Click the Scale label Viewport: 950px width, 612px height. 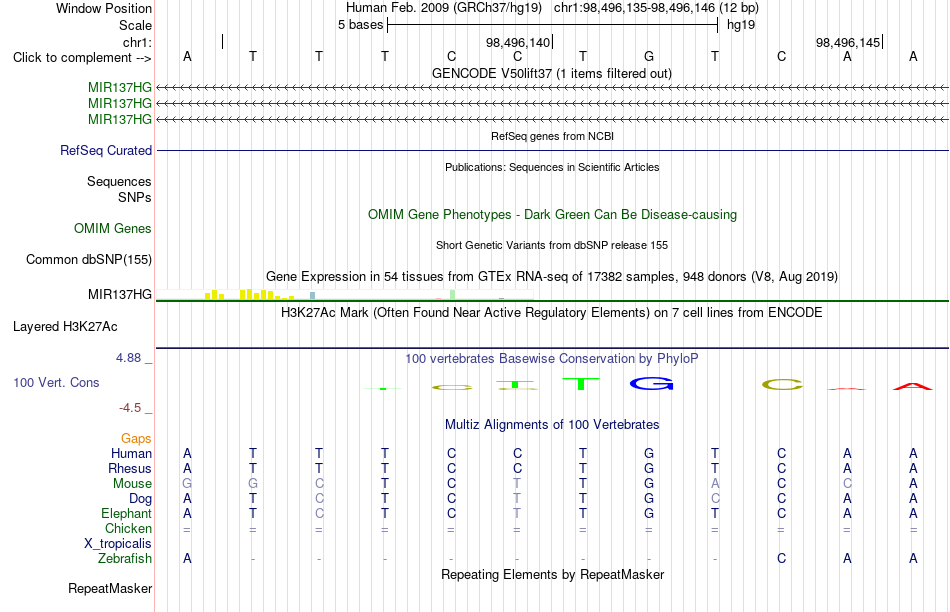coord(135,25)
